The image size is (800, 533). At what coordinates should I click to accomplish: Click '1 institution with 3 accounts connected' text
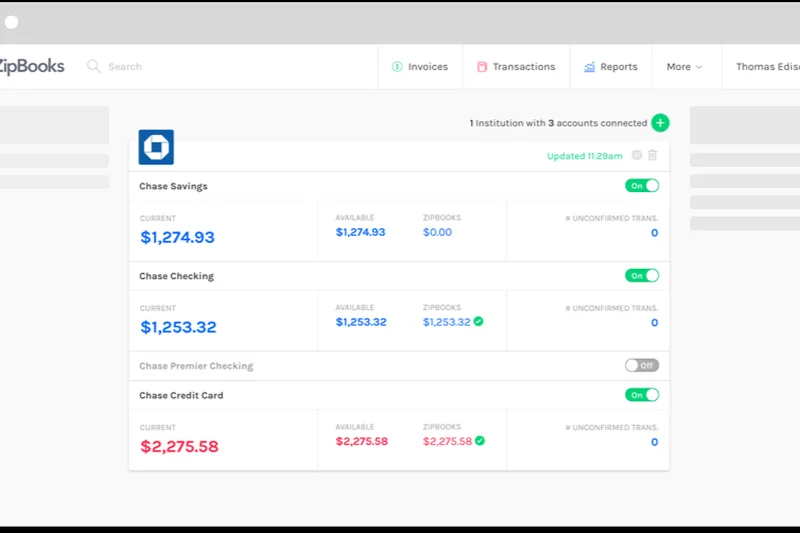558,123
